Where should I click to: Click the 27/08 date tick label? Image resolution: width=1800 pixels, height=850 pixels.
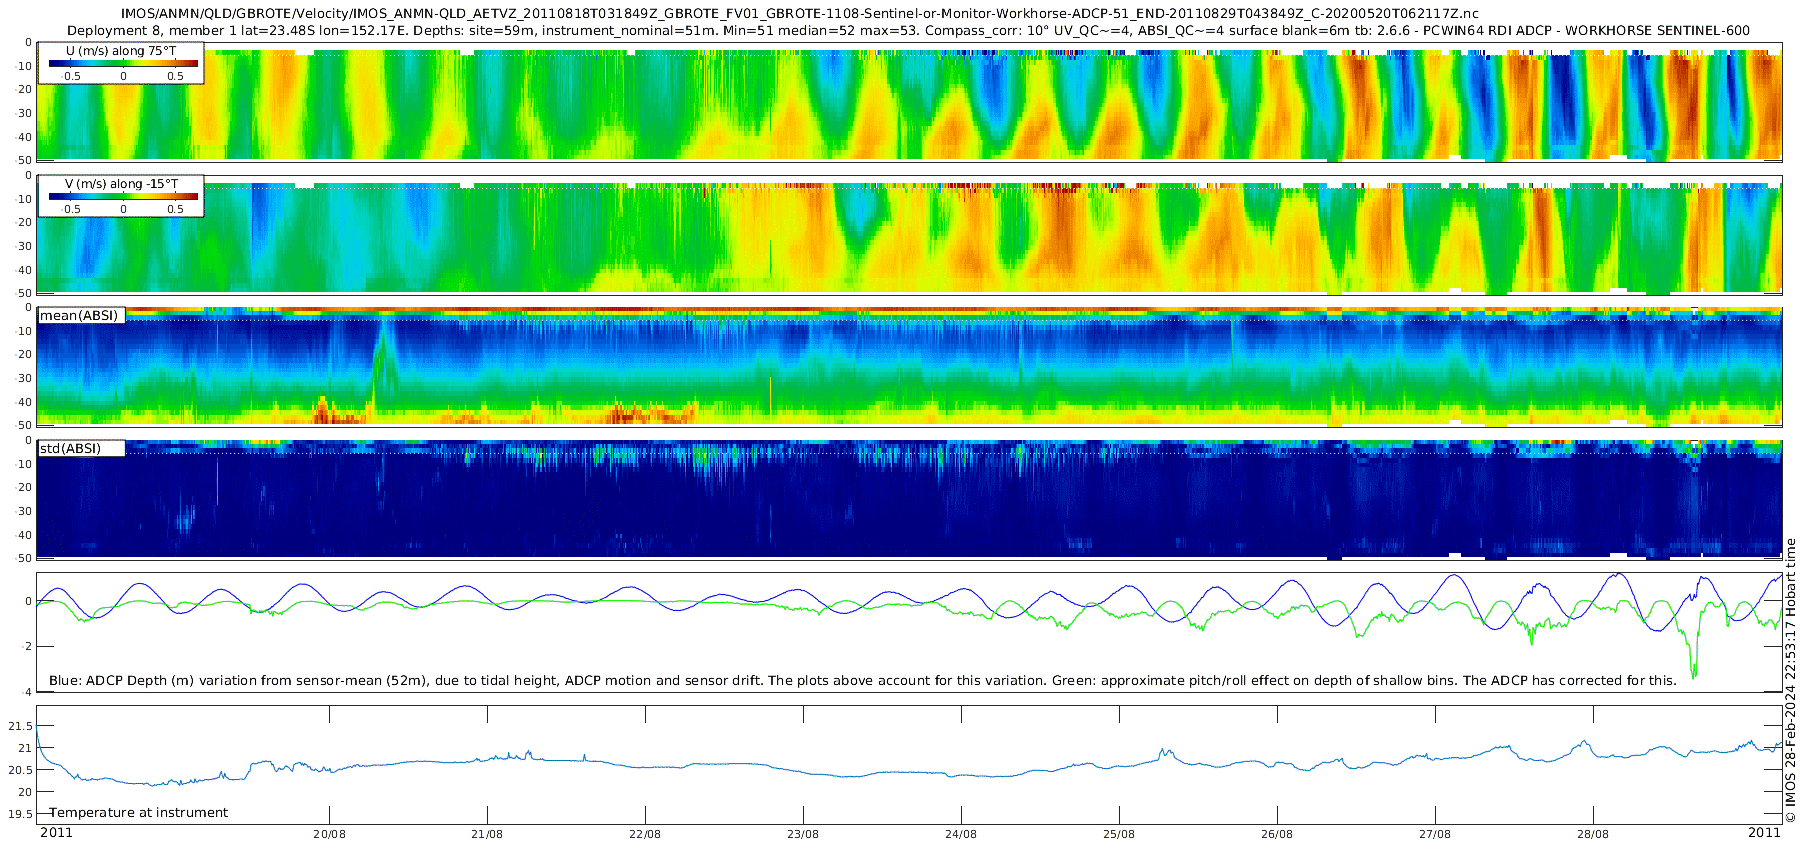(1435, 834)
